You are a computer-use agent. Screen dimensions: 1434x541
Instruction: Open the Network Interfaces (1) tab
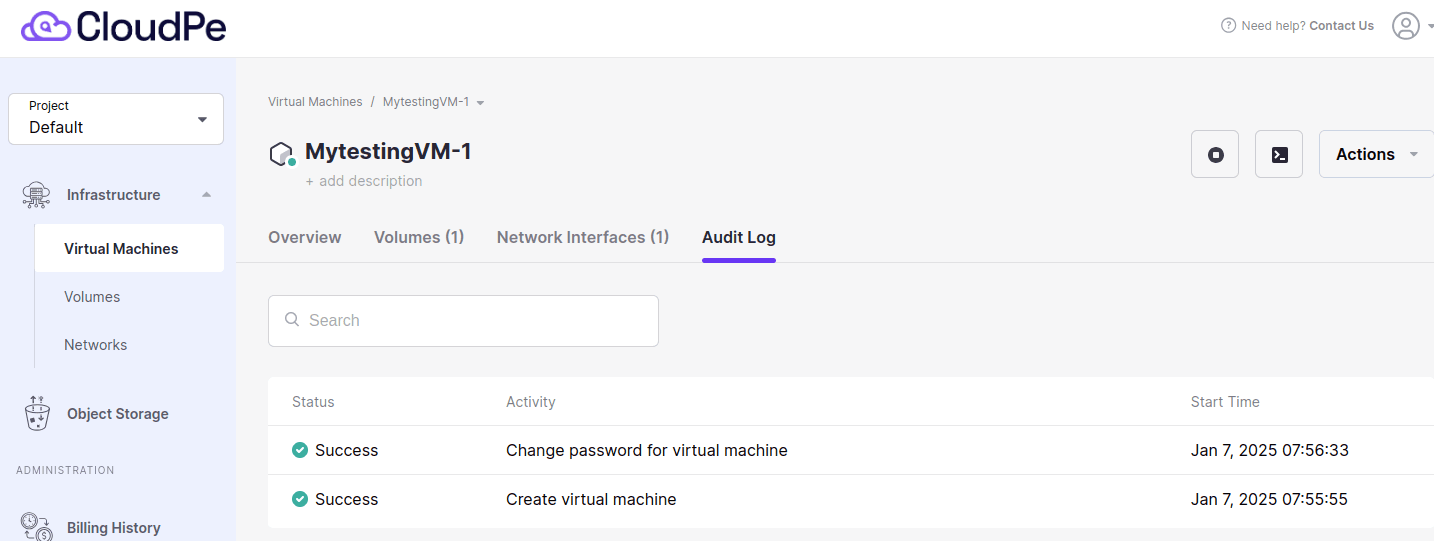click(583, 237)
